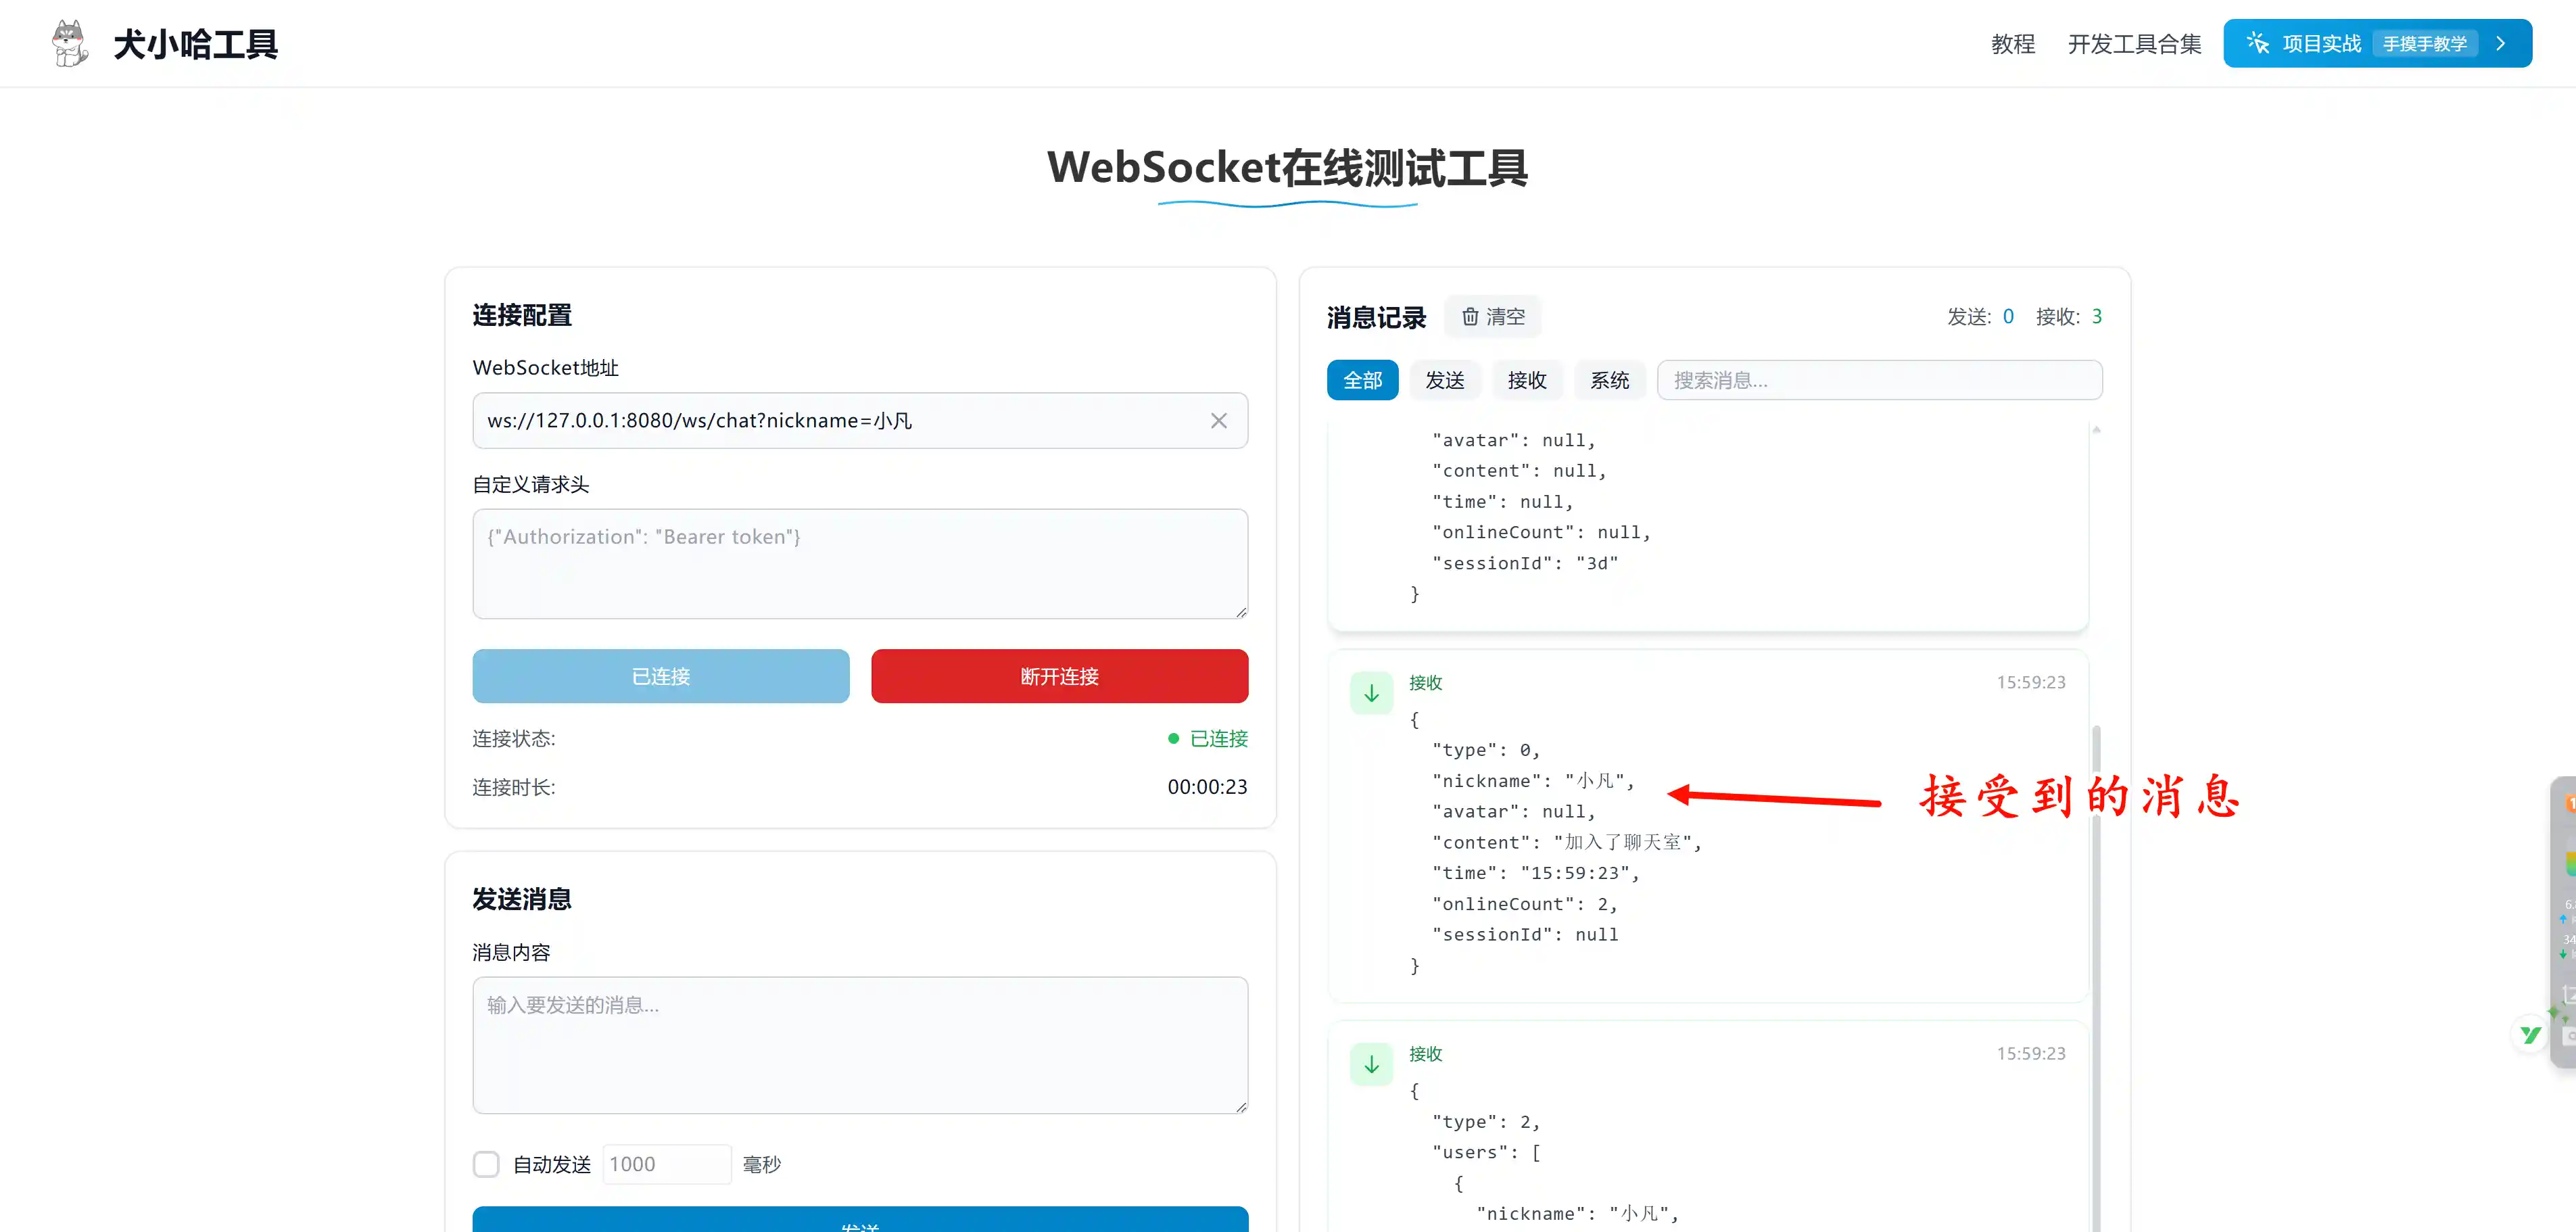Enable the 自动发送 checkbox

coord(486,1163)
